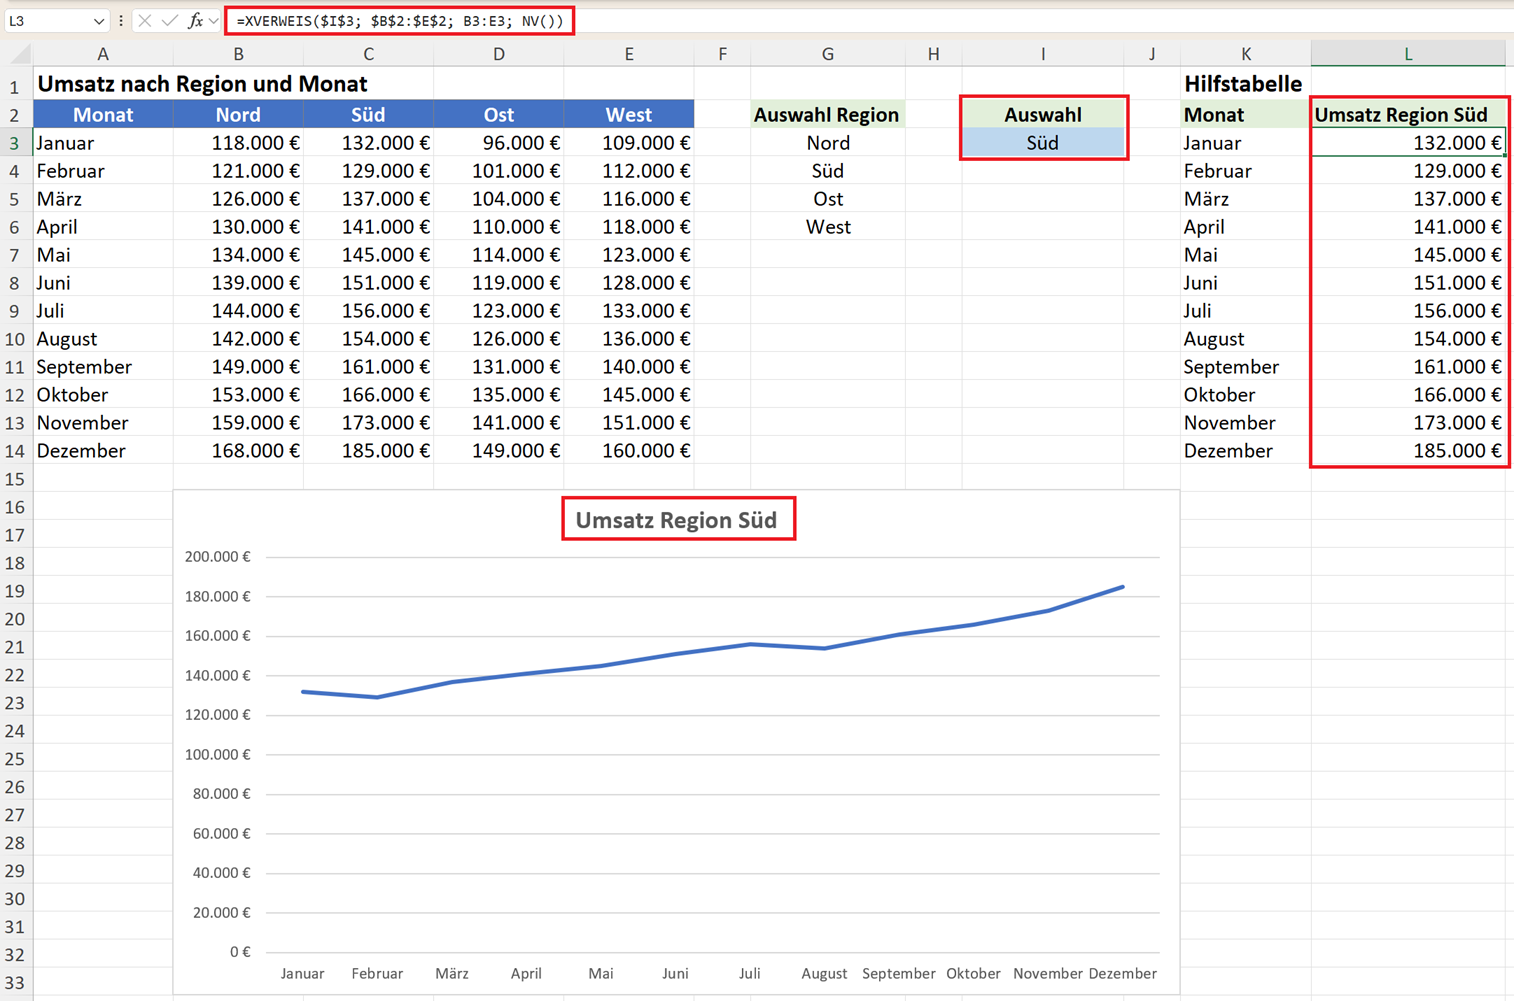
Task: Expand the fx function dropdown arrow
Action: pos(214,21)
